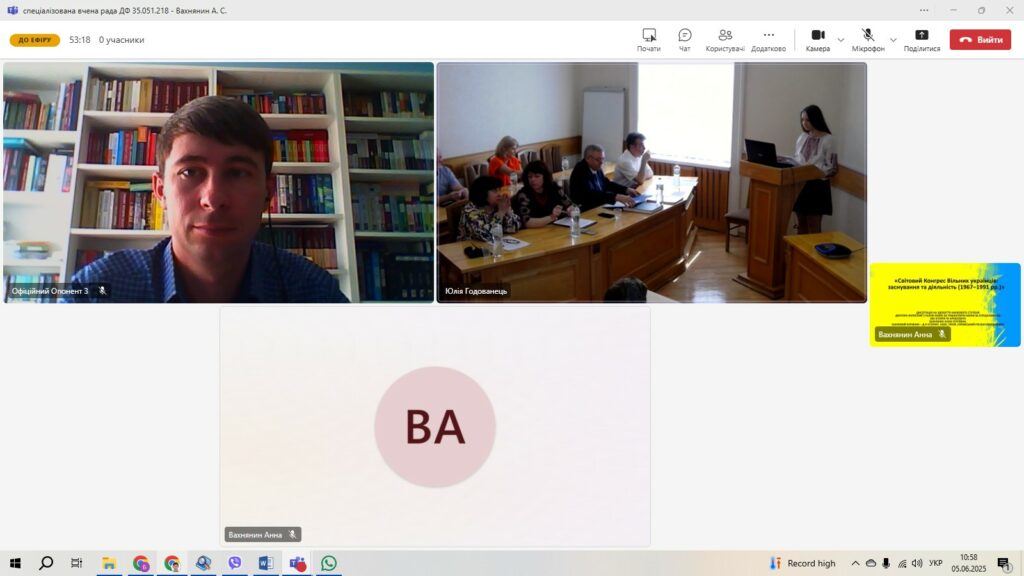Show hidden system tray icons chevron
1024x576 pixels.
click(x=855, y=563)
